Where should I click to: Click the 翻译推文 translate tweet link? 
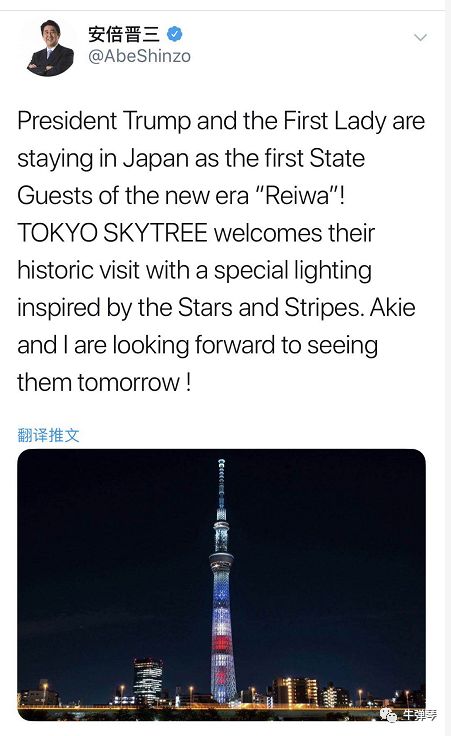(48, 435)
